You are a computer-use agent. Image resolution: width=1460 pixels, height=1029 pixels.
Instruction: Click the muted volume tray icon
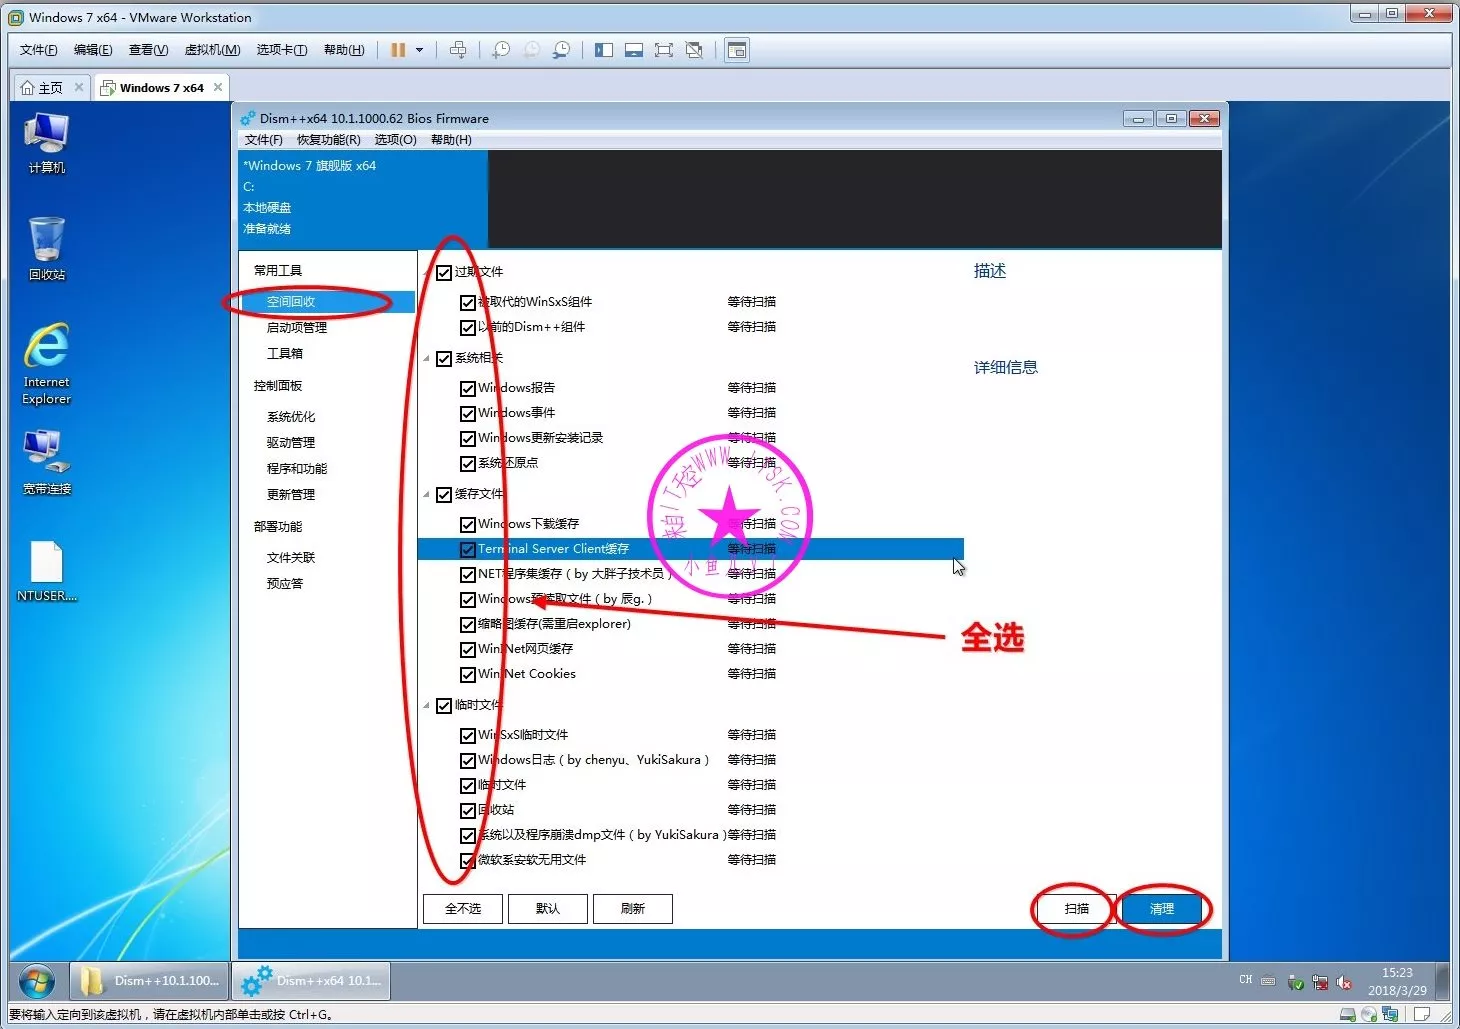point(1344,983)
